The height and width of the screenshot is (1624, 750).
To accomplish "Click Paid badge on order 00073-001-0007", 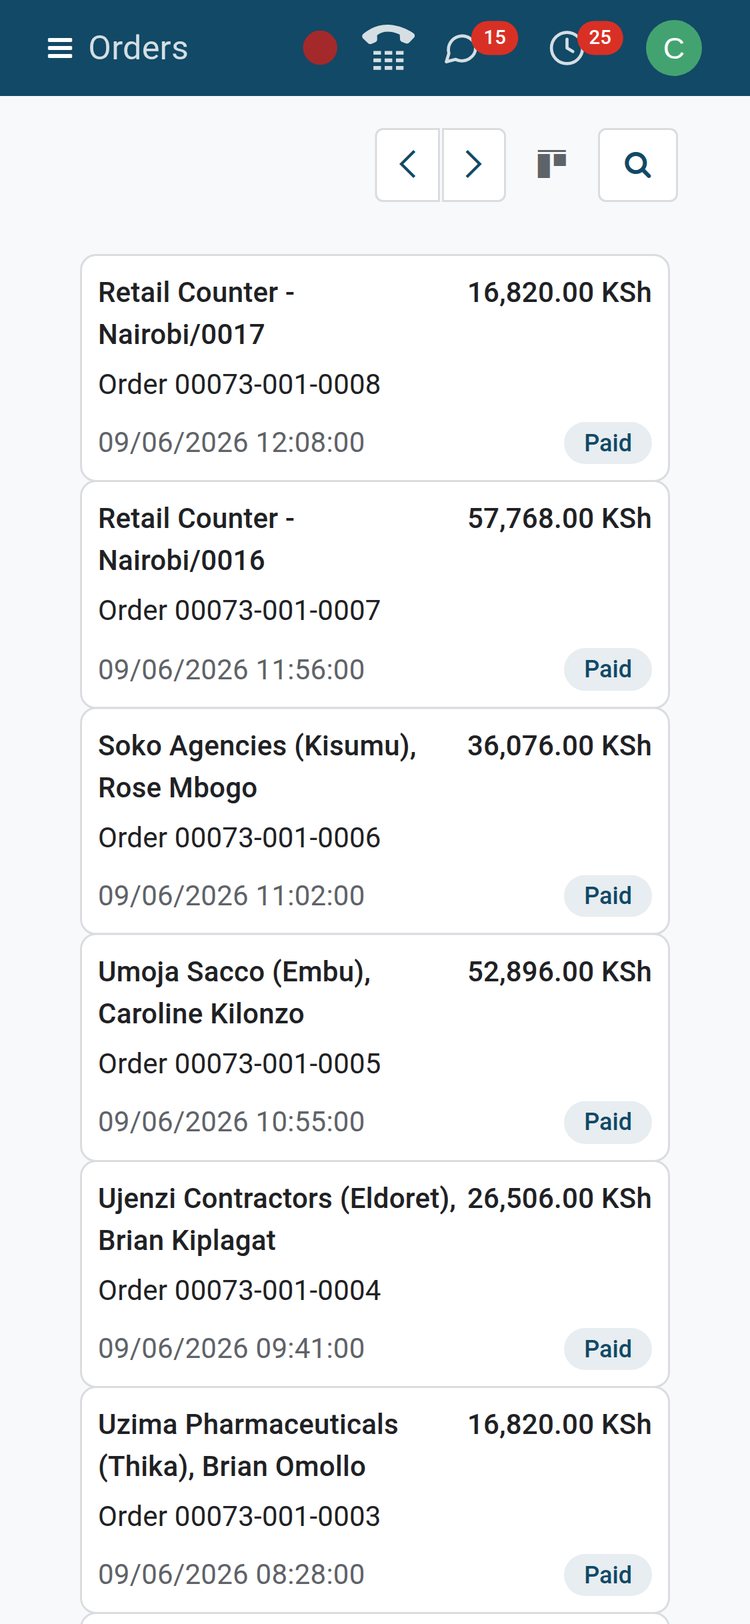I will click(608, 669).
